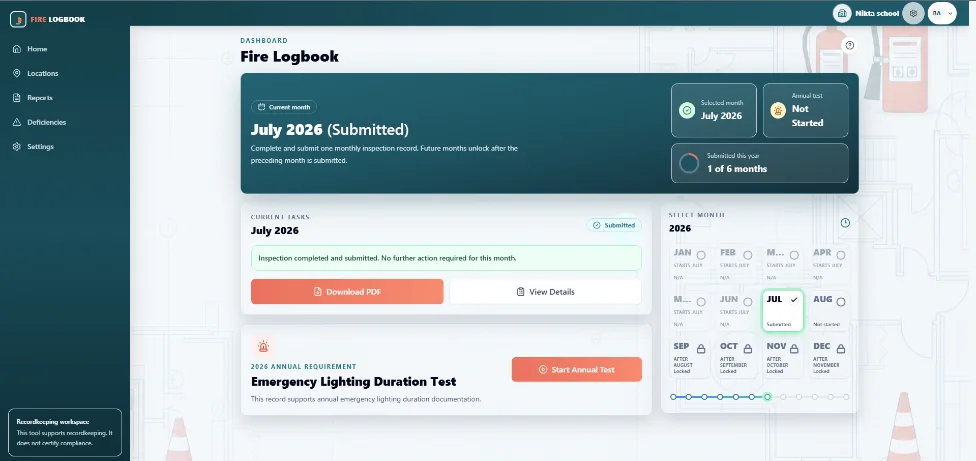The image size is (976, 461).
Task: Select the M... card between FEB and APR
Action: click(x=783, y=264)
